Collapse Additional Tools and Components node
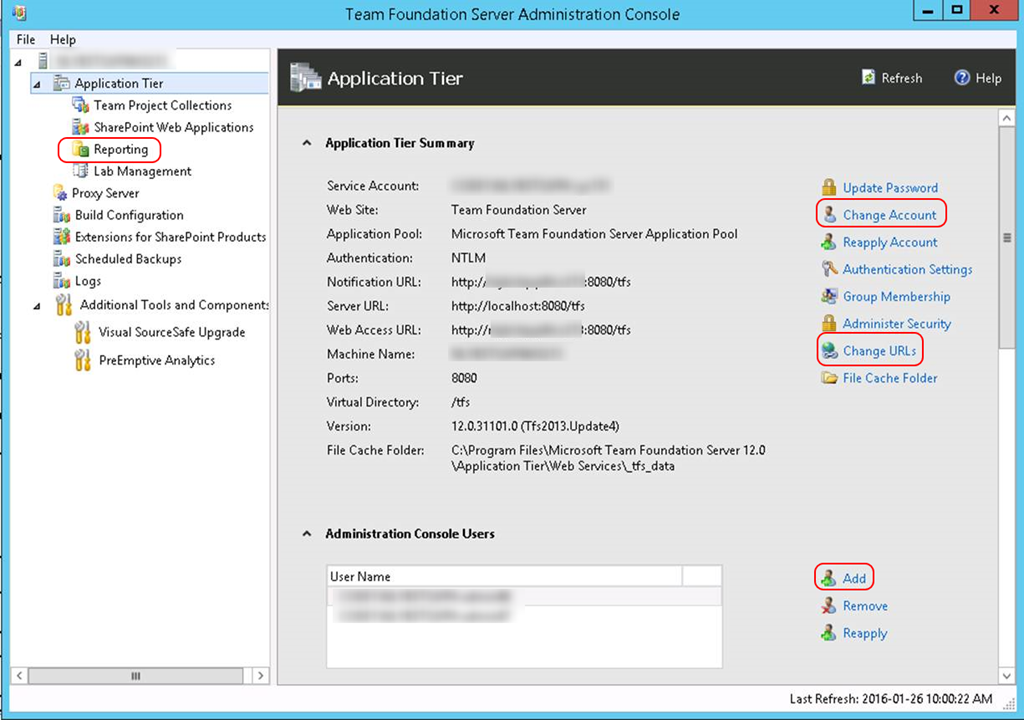This screenshot has width=1024, height=720. point(37,305)
